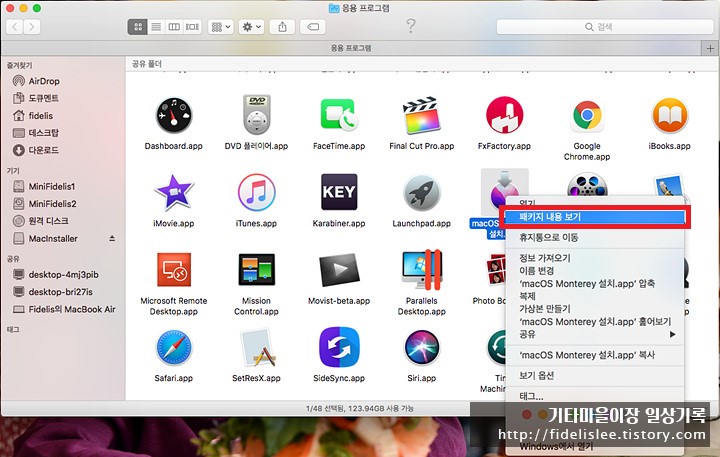Choose 패키지 내용 보기 in context menu
Screen dimensions: 720x457
coord(595,217)
